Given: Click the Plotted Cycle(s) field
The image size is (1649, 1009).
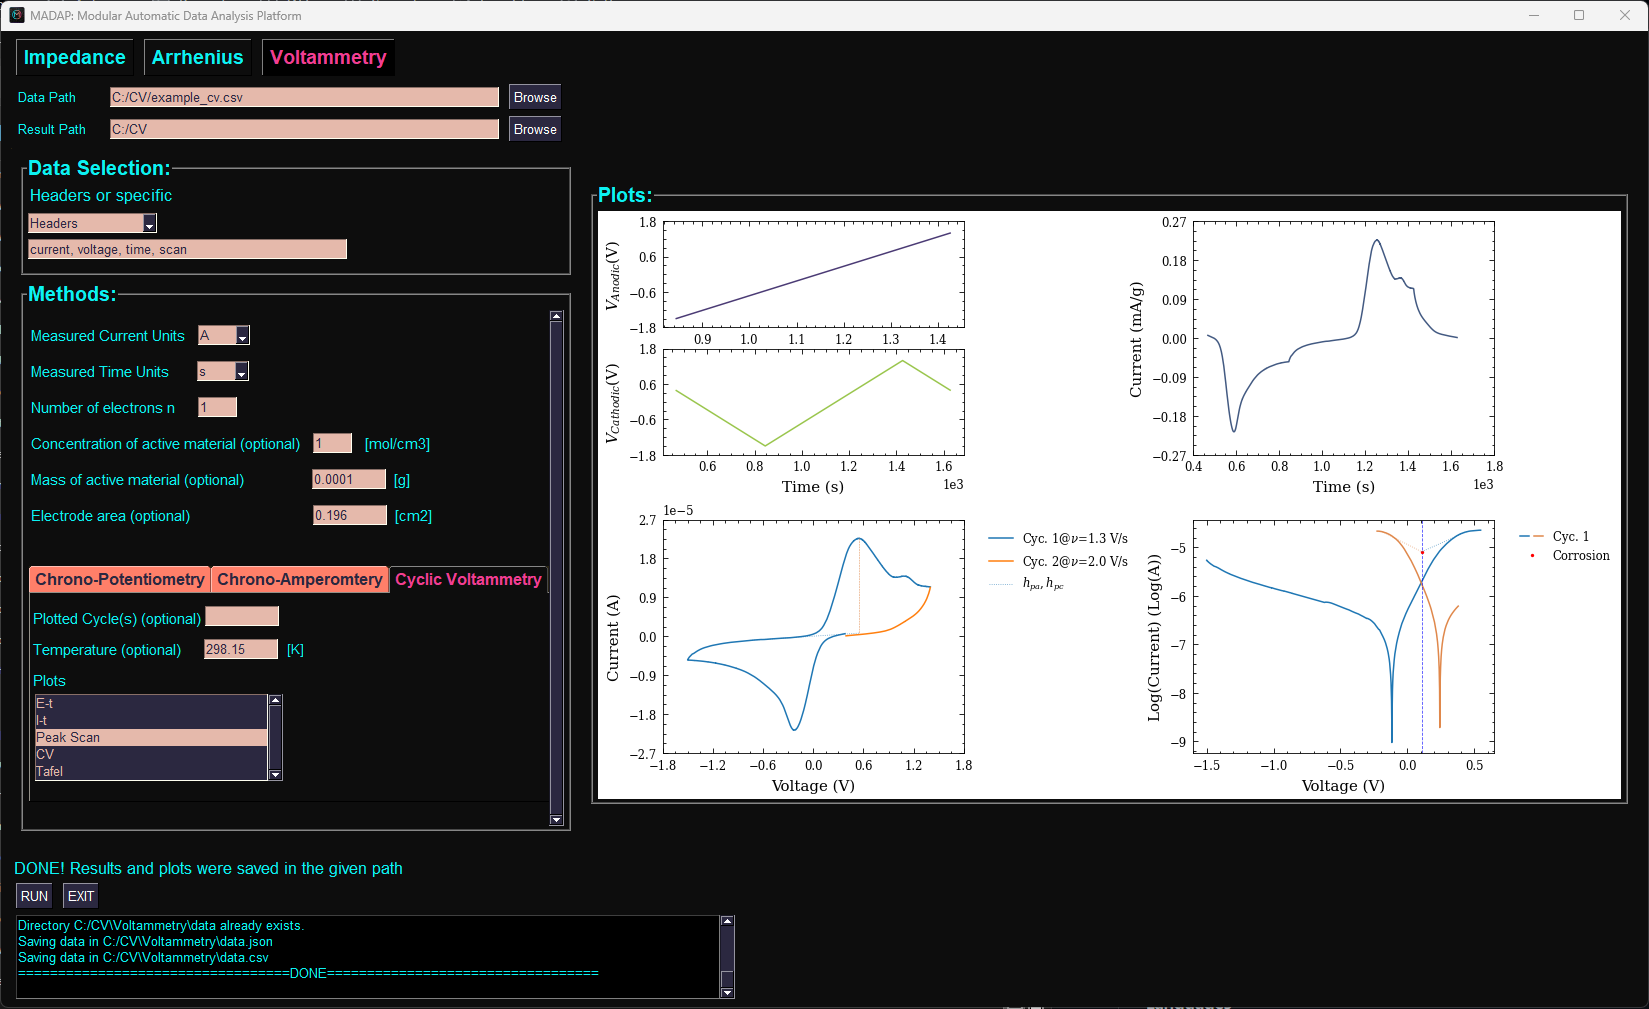Looking at the screenshot, I should 242,617.
